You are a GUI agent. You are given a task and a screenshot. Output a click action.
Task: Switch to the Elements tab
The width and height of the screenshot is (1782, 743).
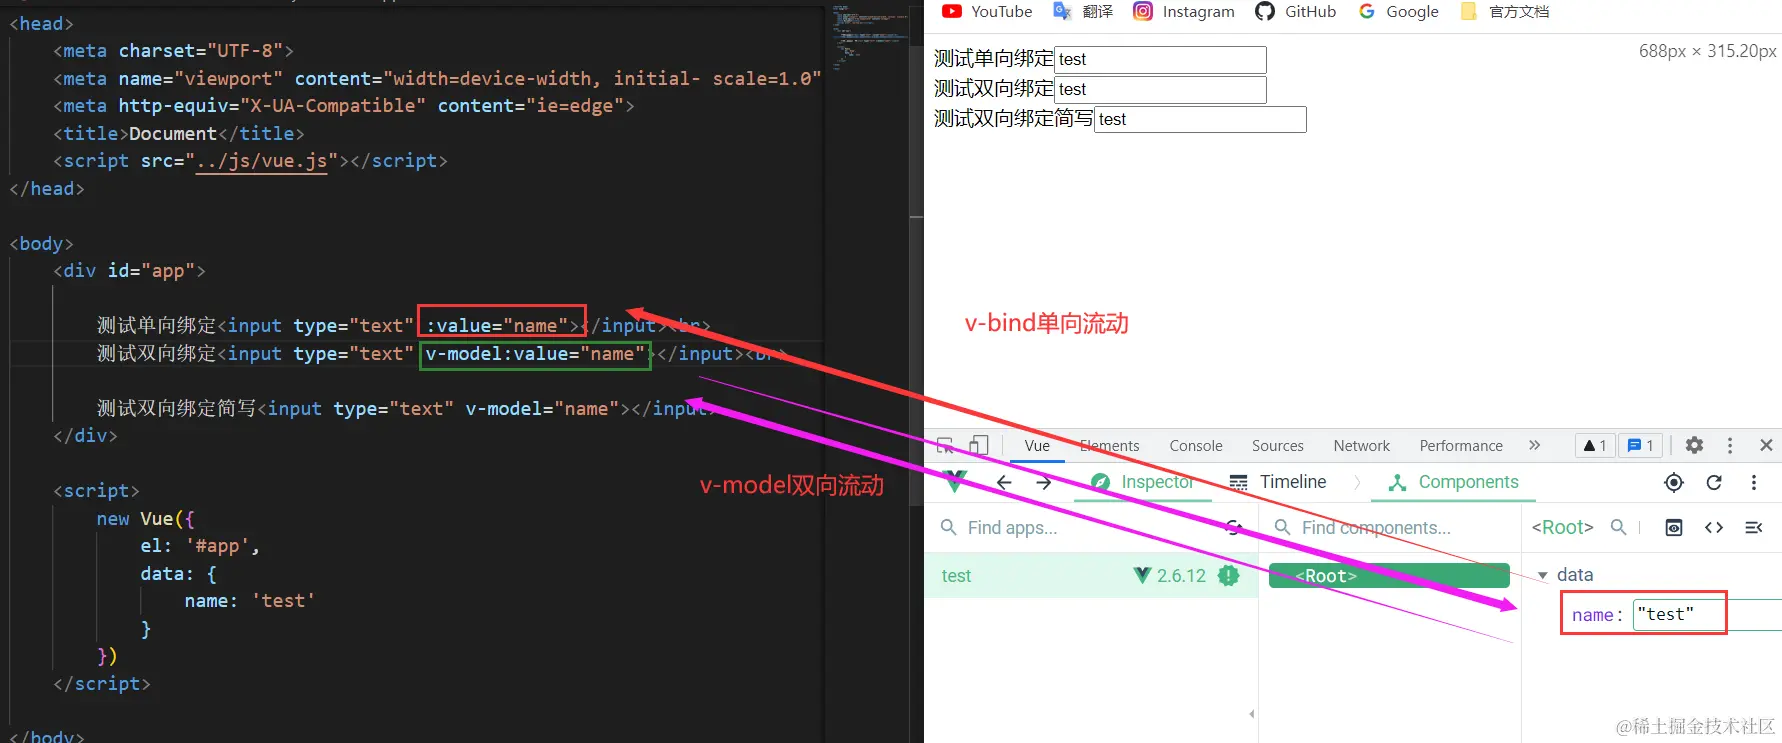(1110, 446)
